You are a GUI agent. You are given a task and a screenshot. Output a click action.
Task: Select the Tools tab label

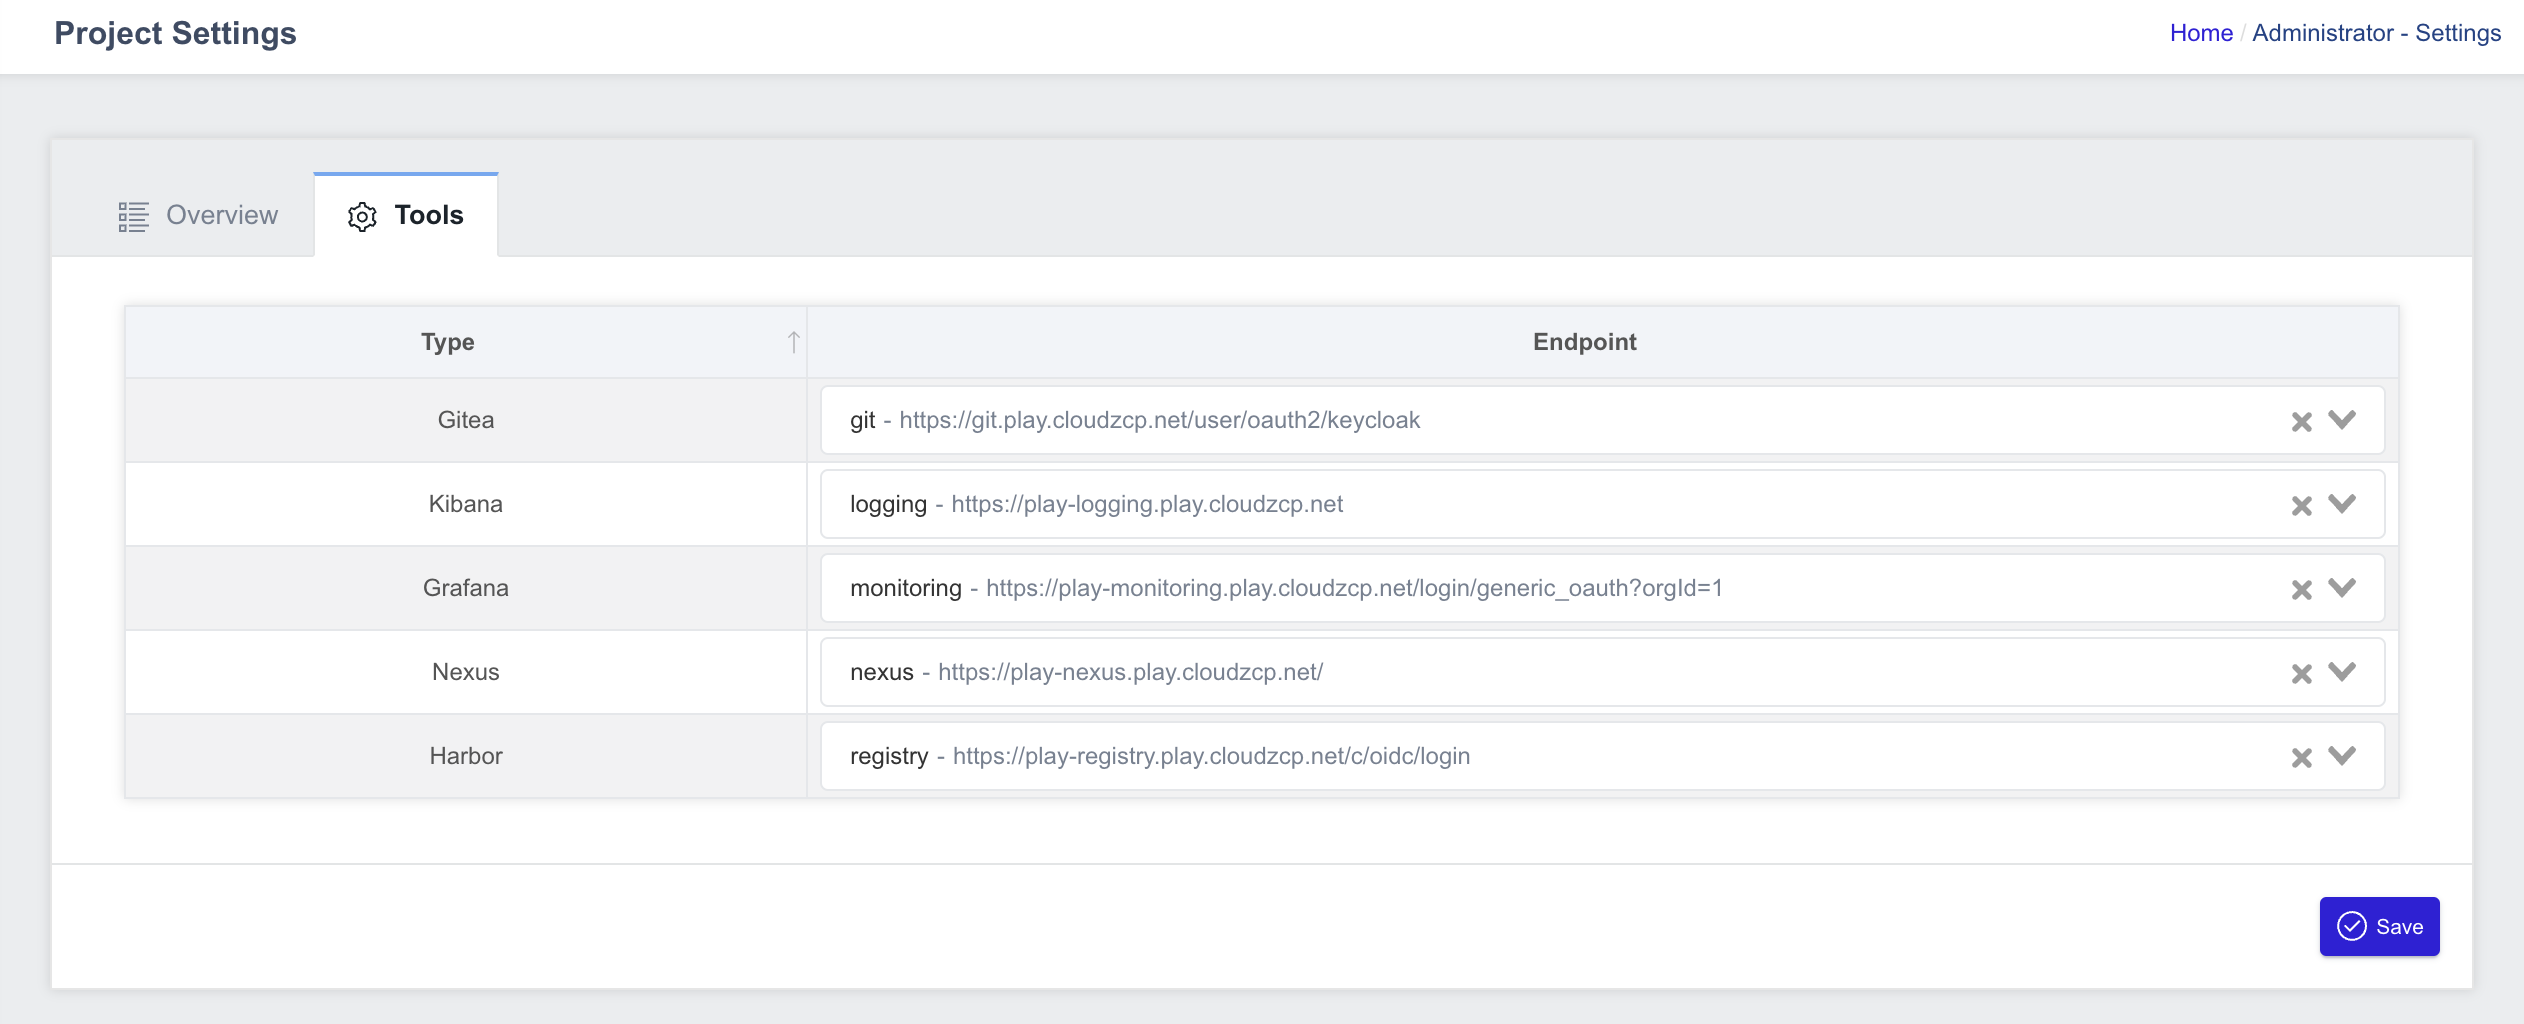pyautogui.click(x=429, y=215)
